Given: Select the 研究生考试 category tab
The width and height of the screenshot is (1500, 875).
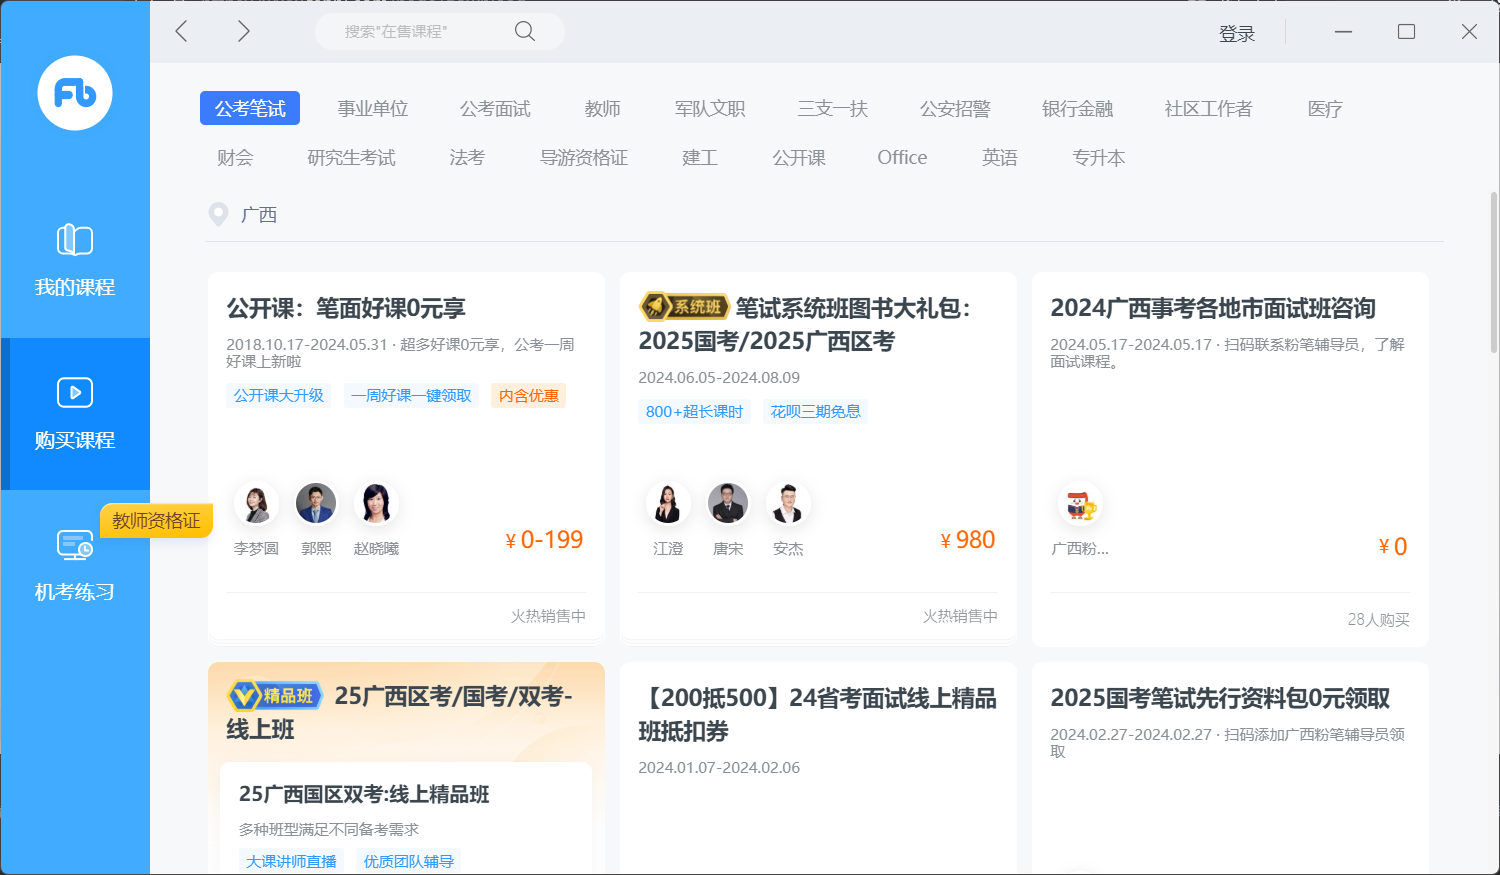Looking at the screenshot, I should tap(351, 158).
